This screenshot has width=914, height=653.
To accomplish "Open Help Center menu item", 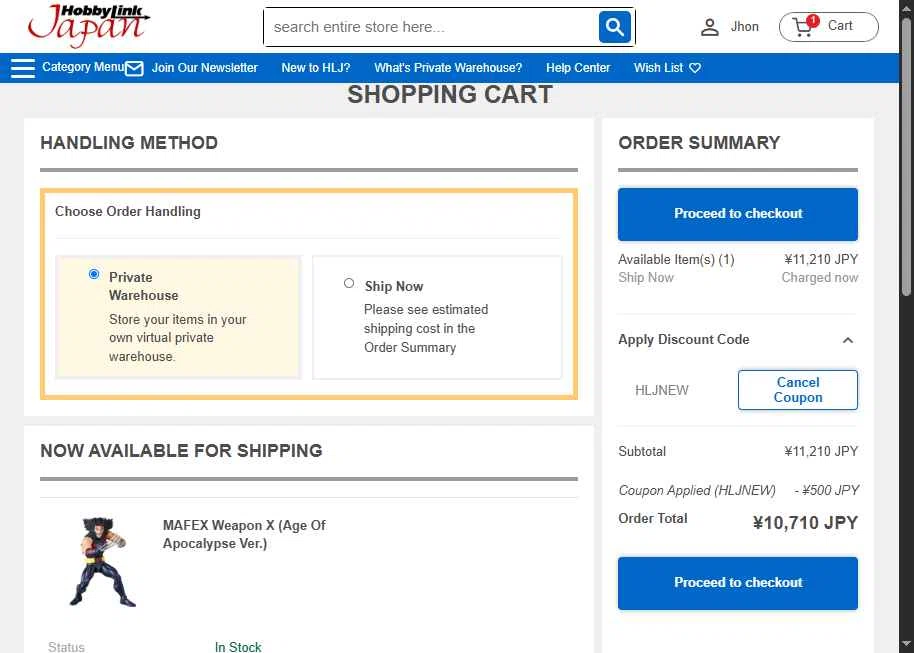I will pyautogui.click(x=578, y=68).
